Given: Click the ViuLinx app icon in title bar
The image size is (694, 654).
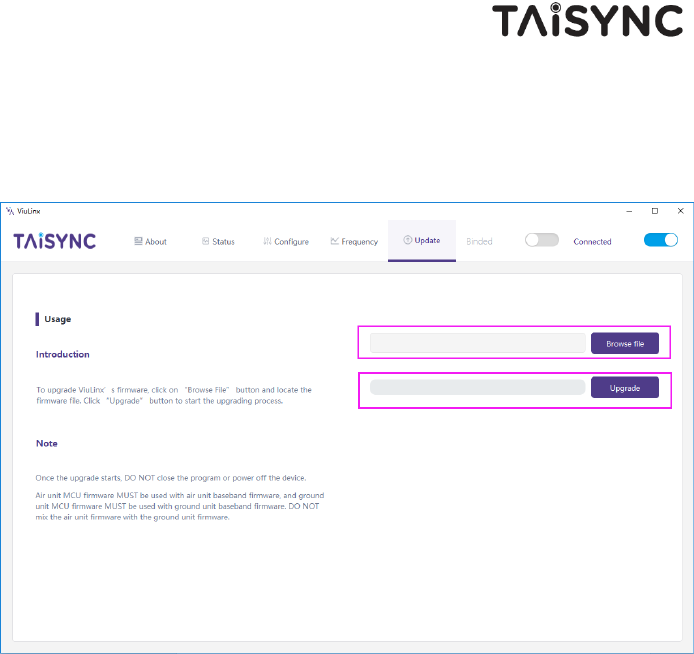Looking at the screenshot, I should [x=10, y=211].
